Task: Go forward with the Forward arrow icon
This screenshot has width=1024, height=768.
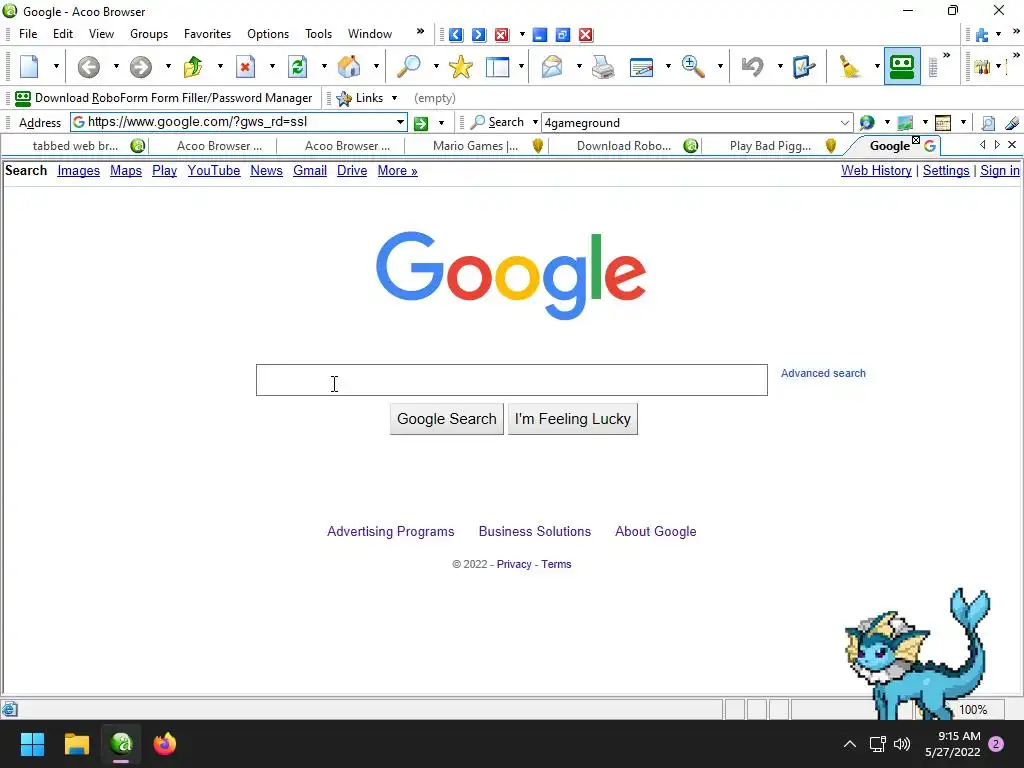Action: pos(140,67)
